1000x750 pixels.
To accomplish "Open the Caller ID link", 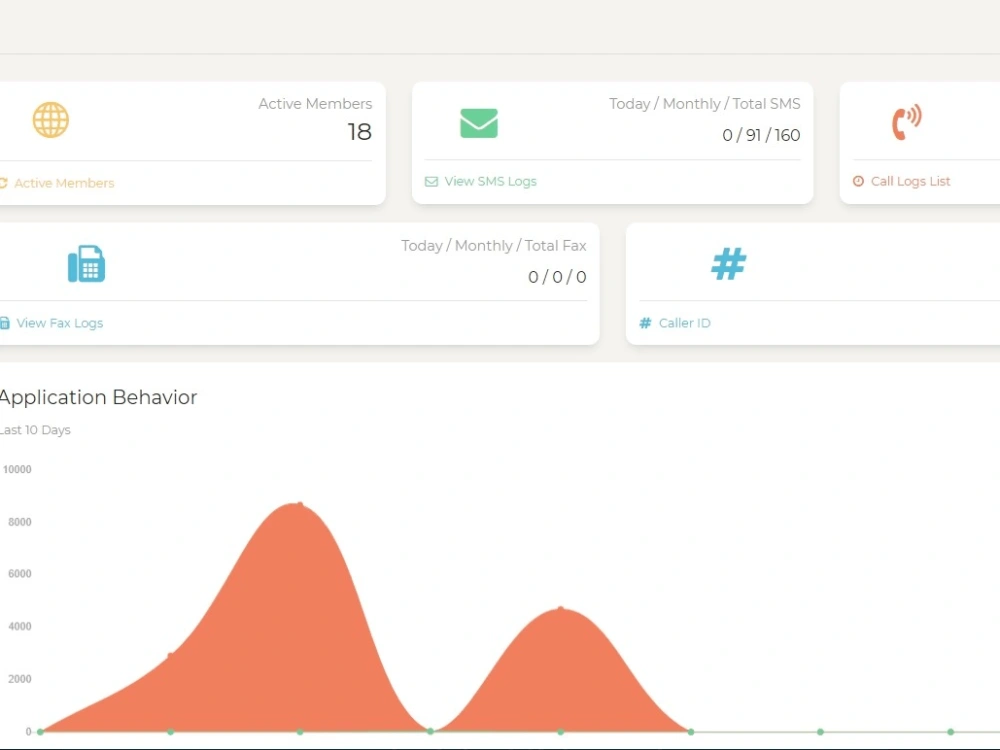I will 684,323.
